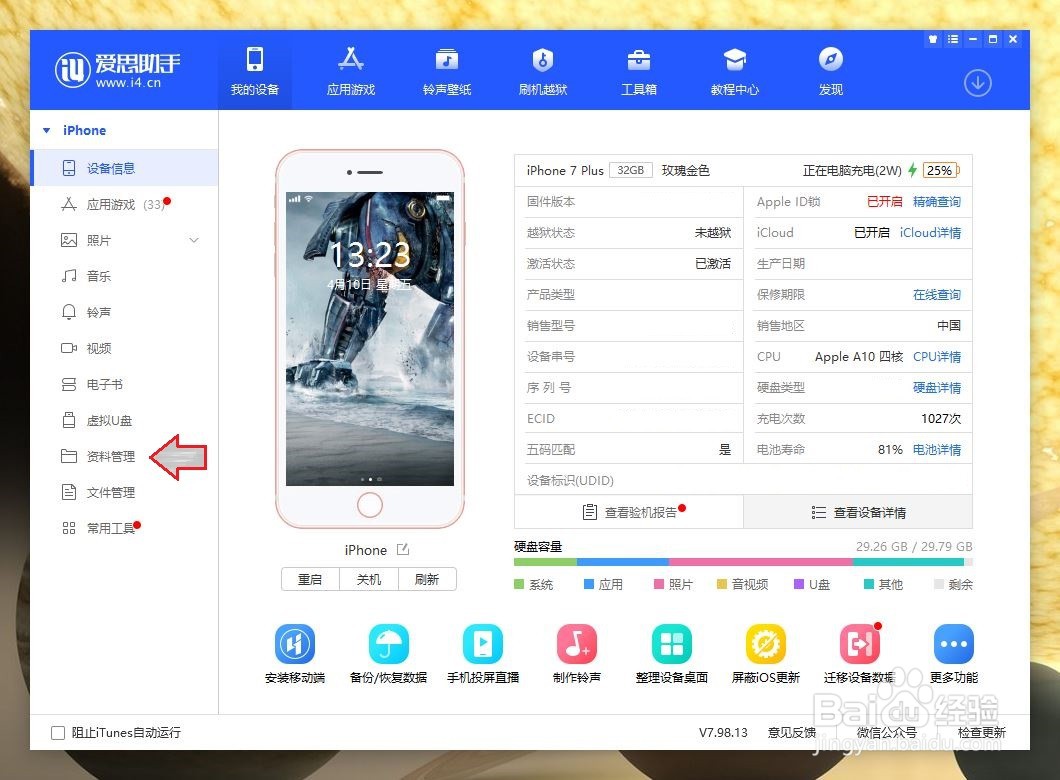Viewport: 1060px width, 780px height.
Task: Switch to the 工具箱 tab
Action: (x=638, y=69)
